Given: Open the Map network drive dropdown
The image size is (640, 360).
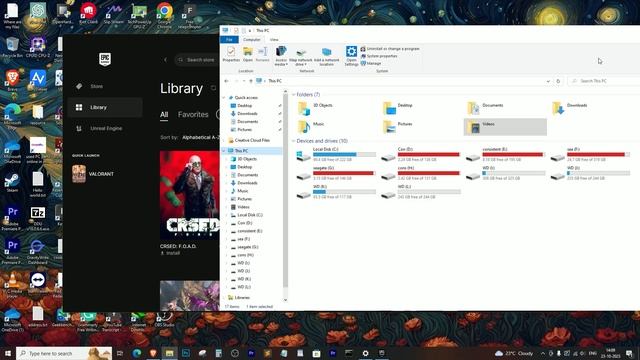Looking at the screenshot, I should (x=301, y=56).
